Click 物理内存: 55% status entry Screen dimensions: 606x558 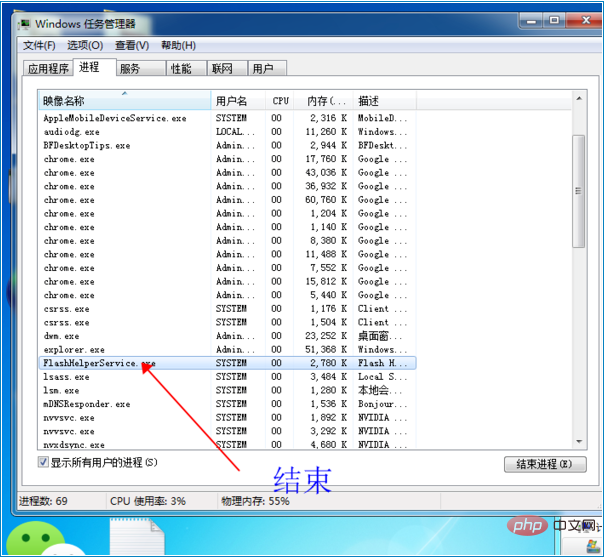pyautogui.click(x=255, y=501)
